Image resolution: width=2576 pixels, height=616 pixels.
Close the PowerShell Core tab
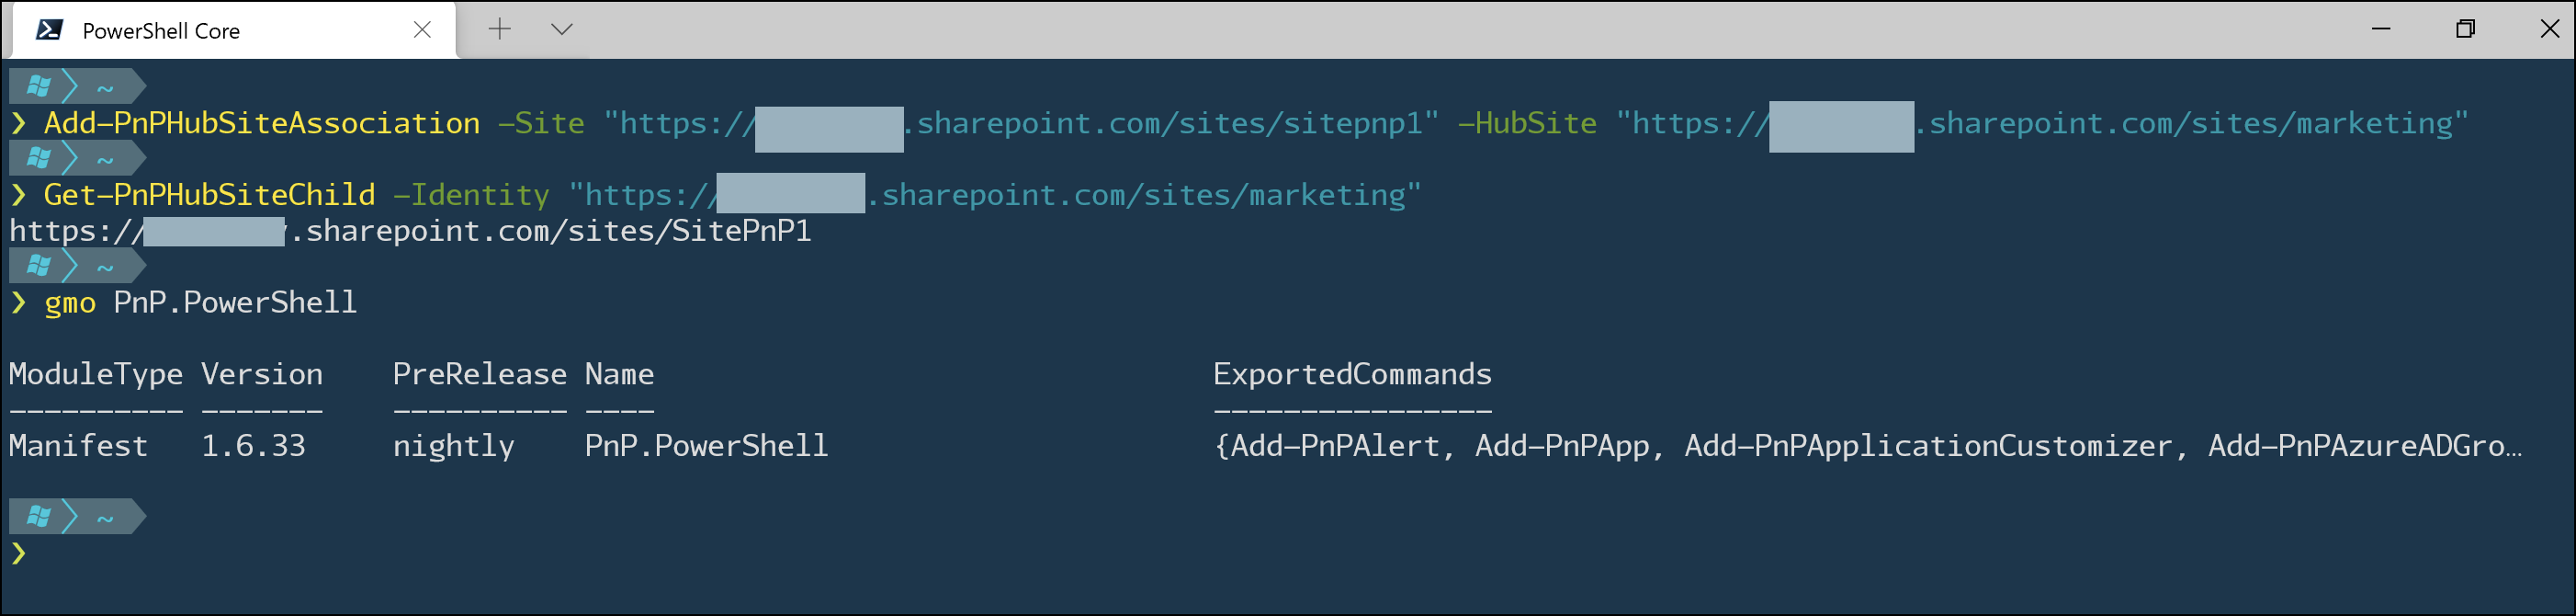(424, 29)
